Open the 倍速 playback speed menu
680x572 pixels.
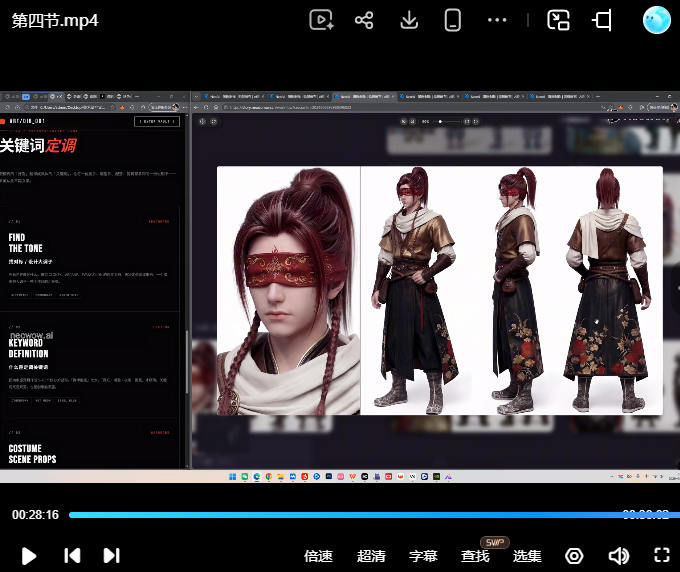(x=318, y=556)
